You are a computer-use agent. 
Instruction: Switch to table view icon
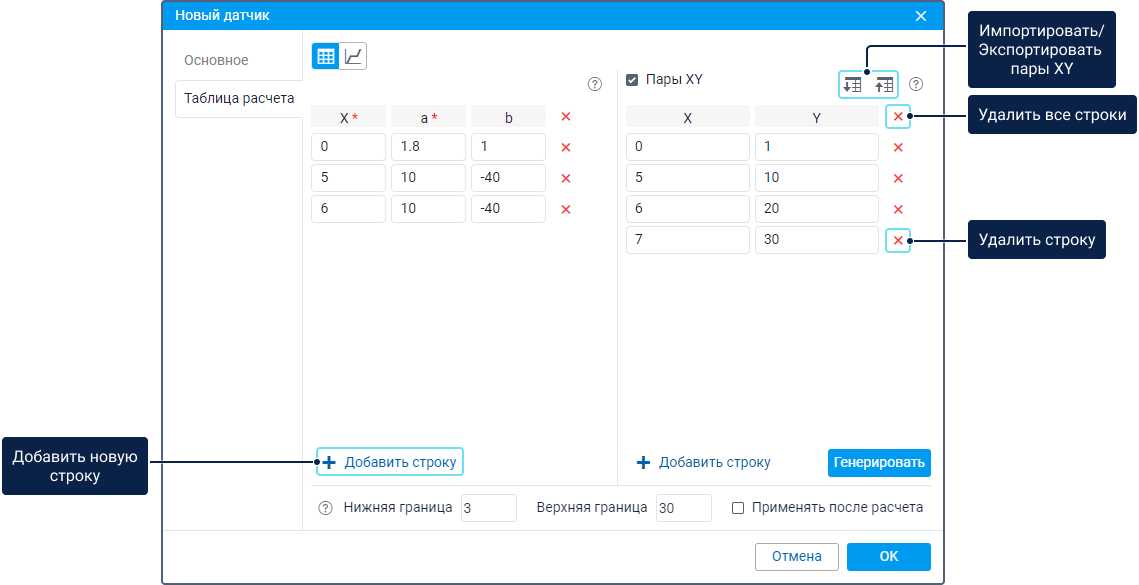[x=325, y=56]
